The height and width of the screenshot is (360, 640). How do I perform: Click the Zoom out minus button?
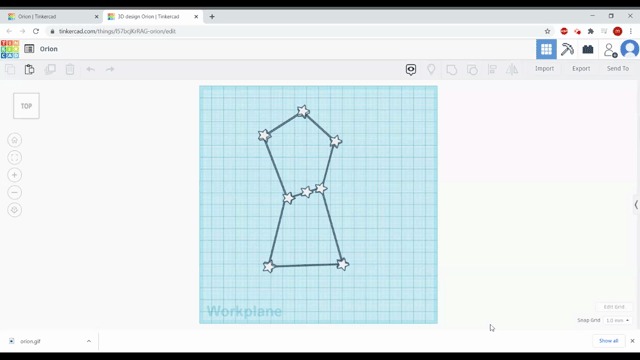point(14,193)
